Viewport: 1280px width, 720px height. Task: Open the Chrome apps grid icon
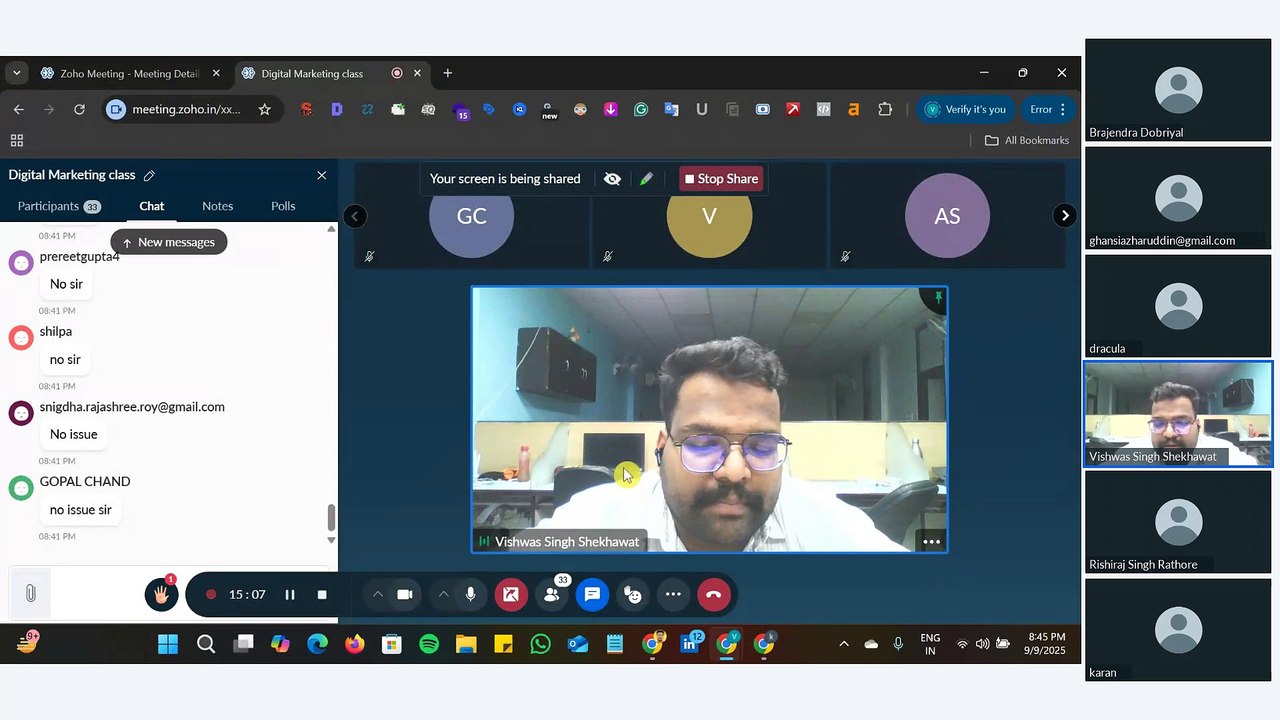16,140
